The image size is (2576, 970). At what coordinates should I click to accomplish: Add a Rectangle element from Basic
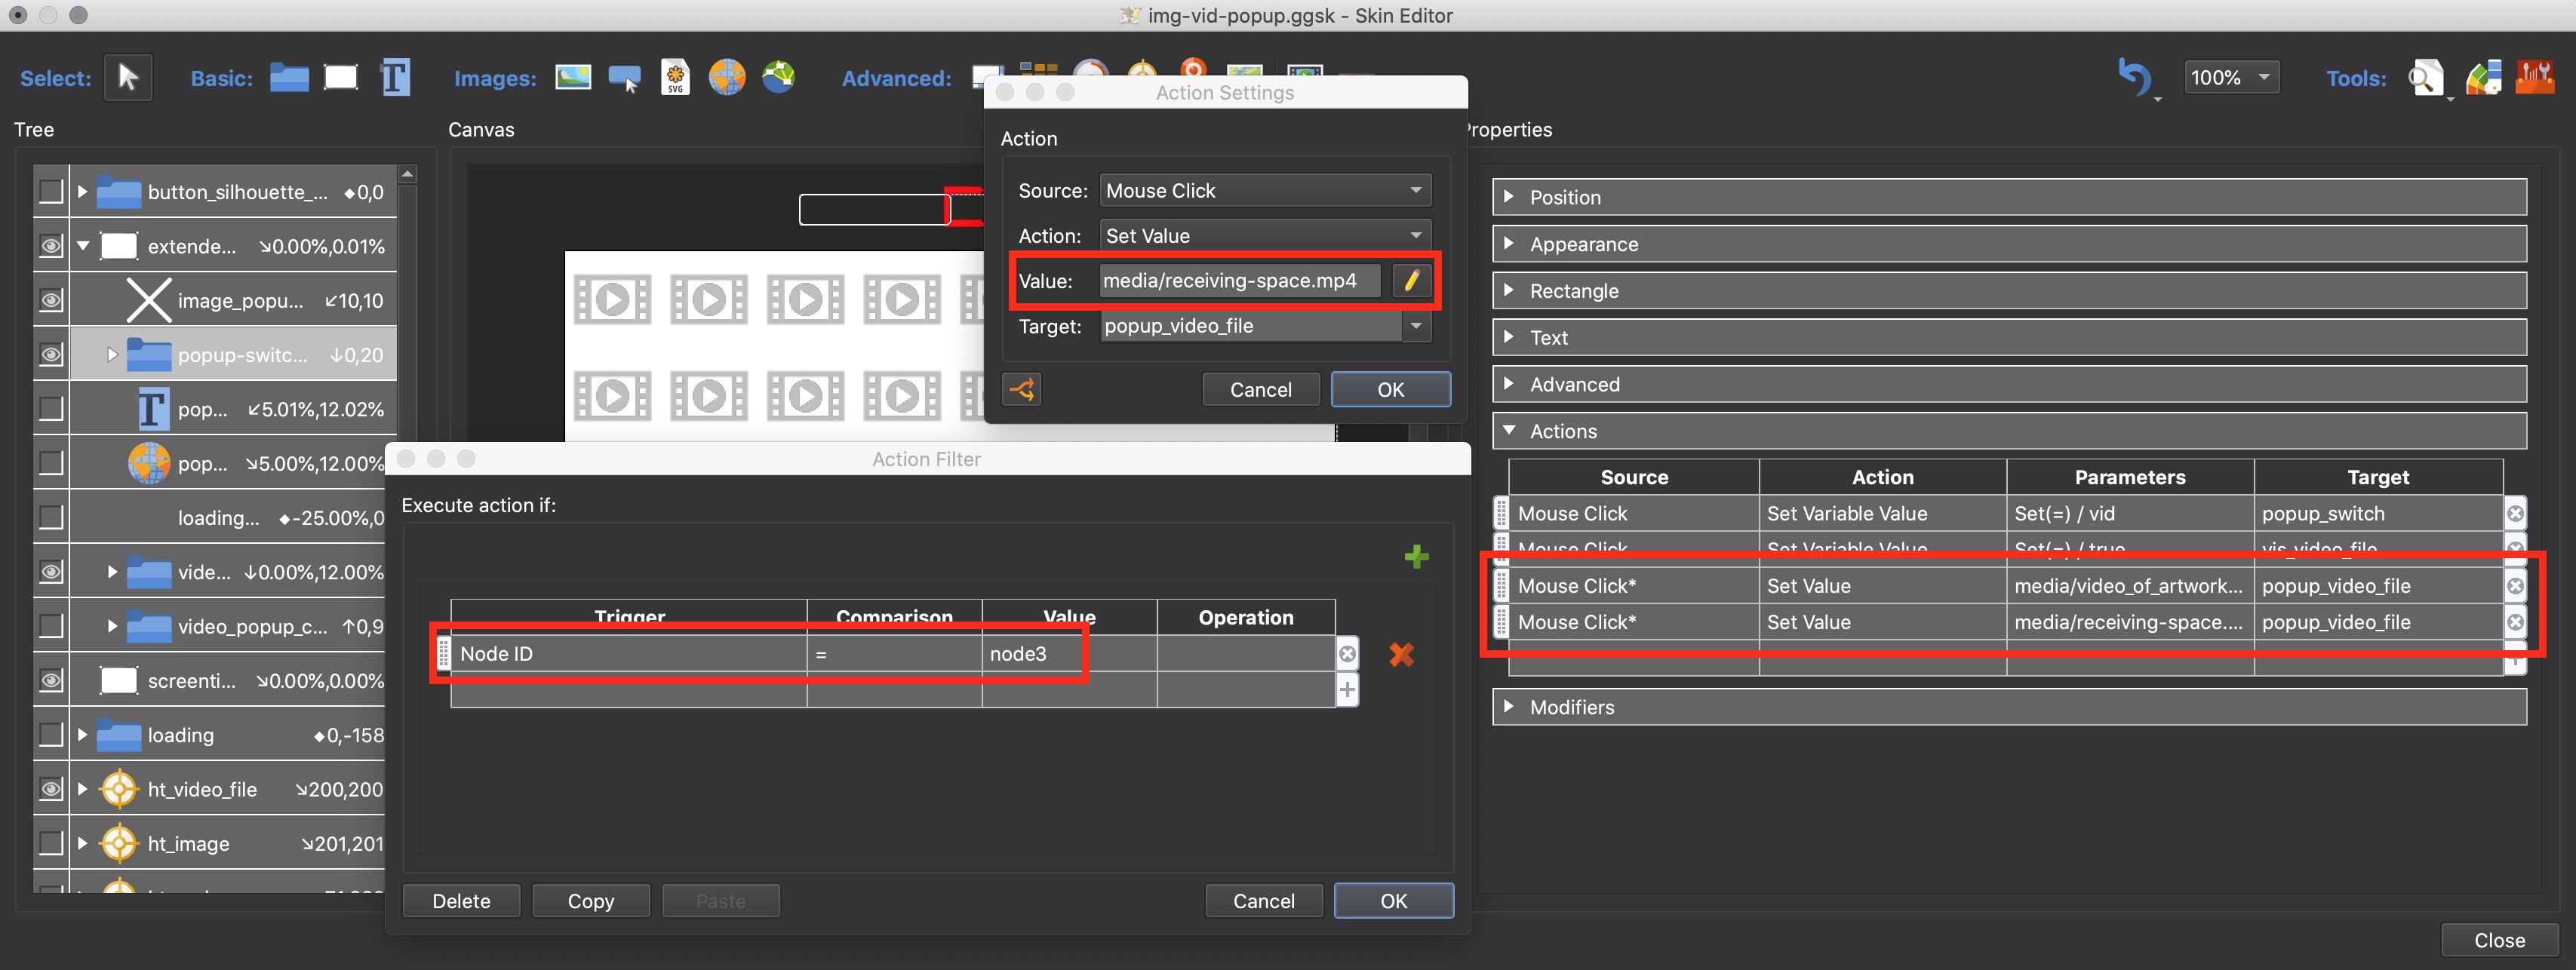click(x=341, y=77)
